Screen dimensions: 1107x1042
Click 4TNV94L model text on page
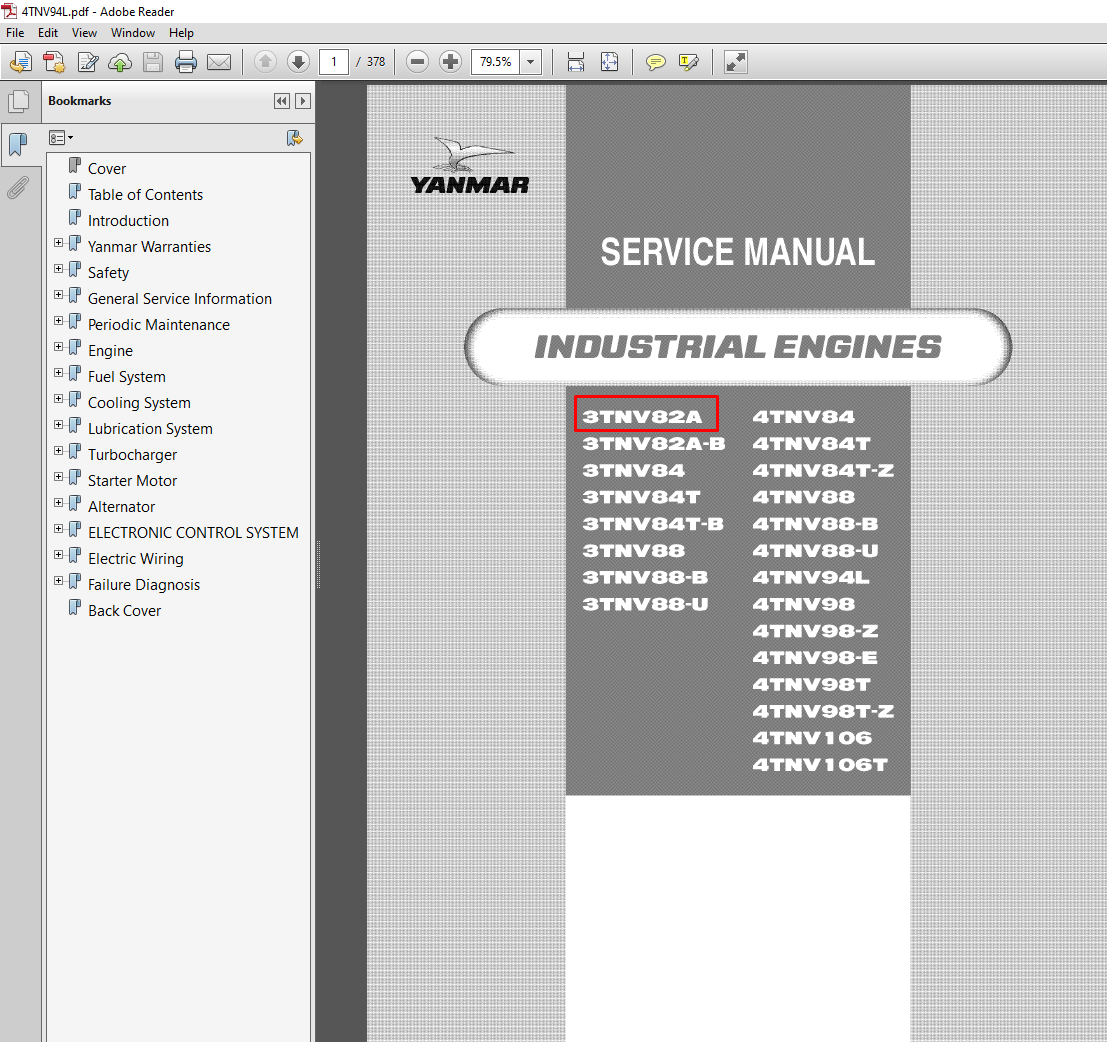tap(811, 577)
